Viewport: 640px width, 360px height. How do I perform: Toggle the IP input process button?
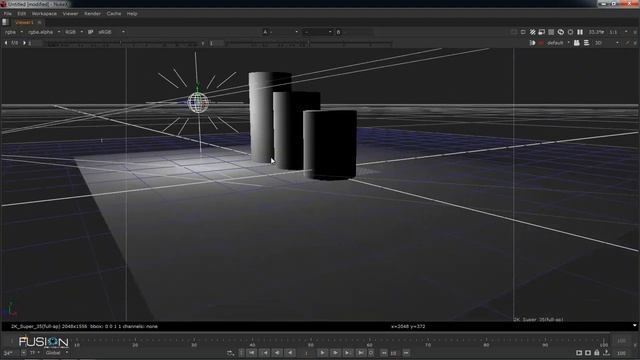point(91,32)
